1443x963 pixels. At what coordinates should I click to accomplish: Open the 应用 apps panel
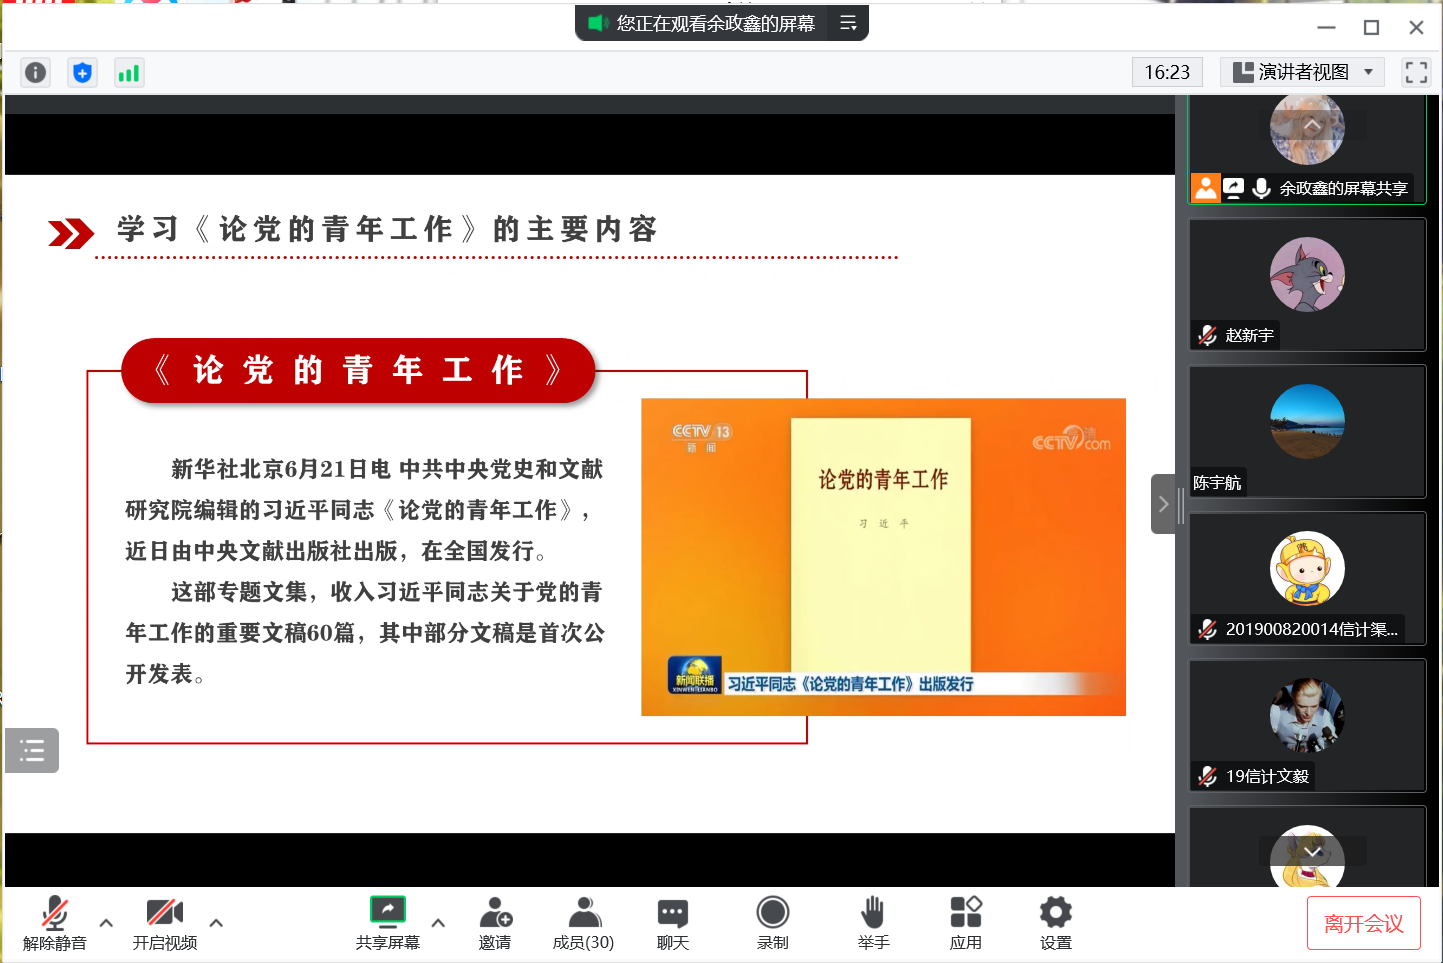tap(965, 923)
